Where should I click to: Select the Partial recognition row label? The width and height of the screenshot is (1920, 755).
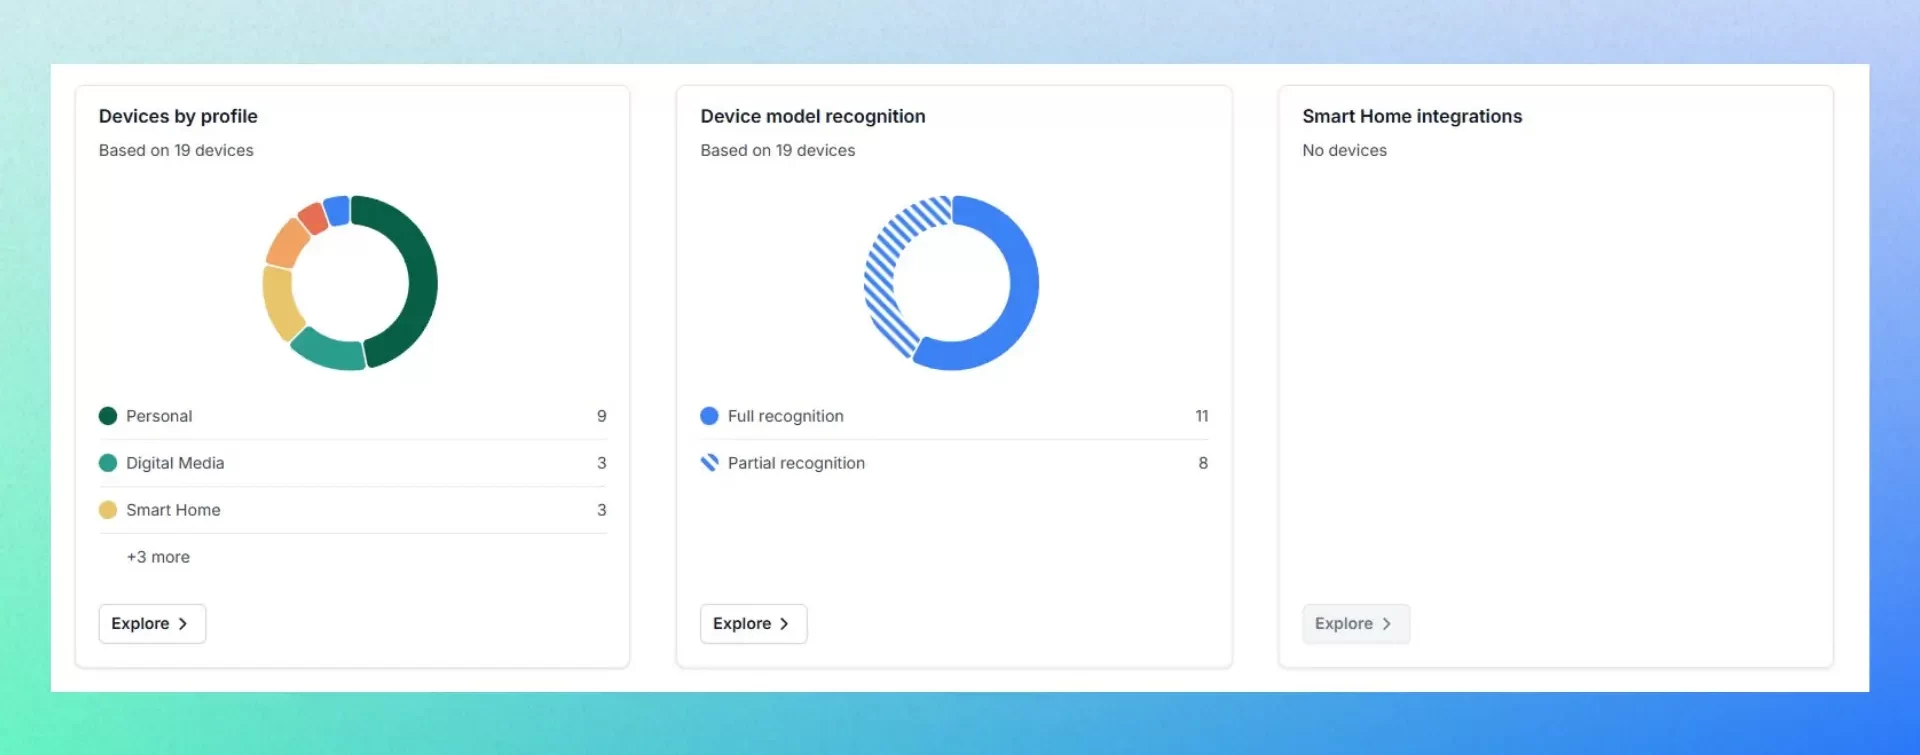coord(796,463)
